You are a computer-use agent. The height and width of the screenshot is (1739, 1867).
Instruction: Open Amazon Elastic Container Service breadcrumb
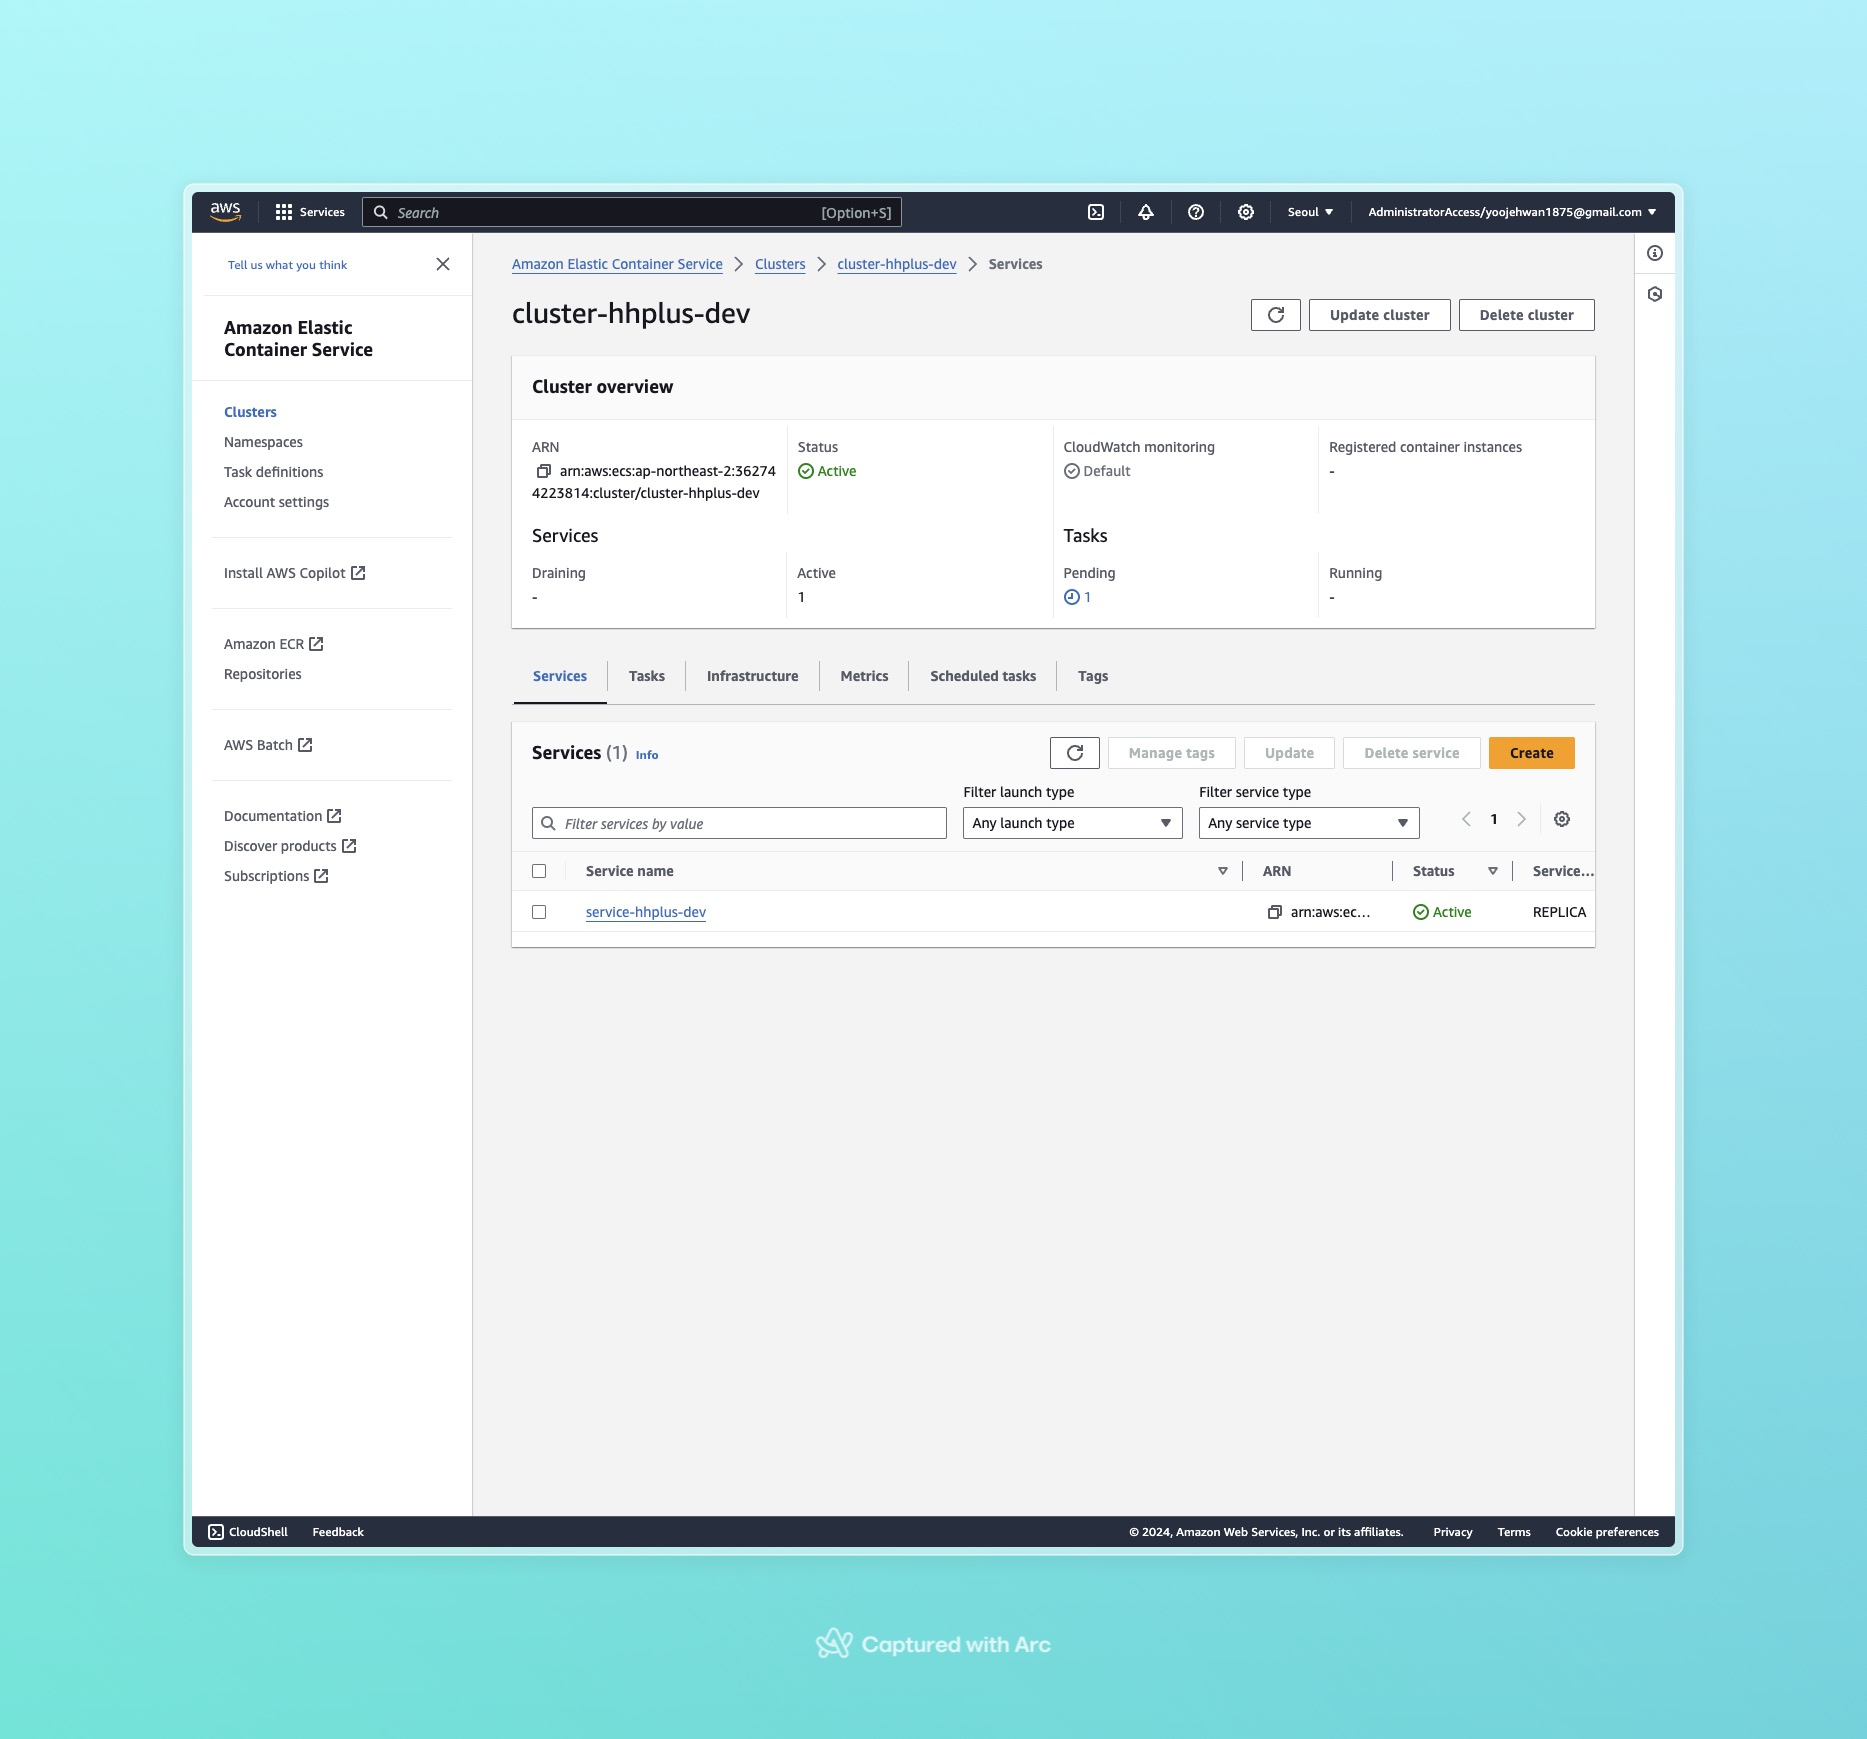(617, 264)
